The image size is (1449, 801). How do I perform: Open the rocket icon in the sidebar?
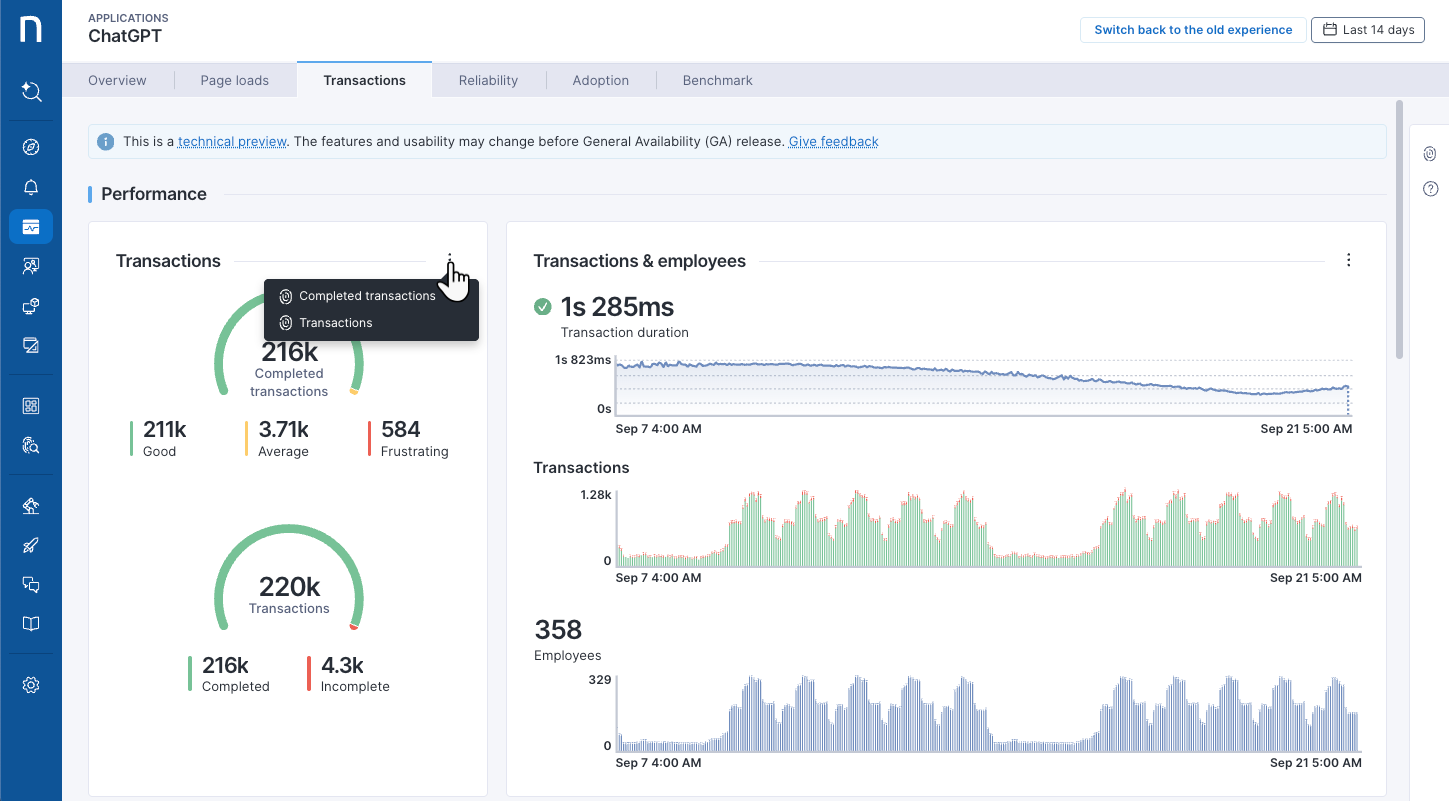click(31, 545)
